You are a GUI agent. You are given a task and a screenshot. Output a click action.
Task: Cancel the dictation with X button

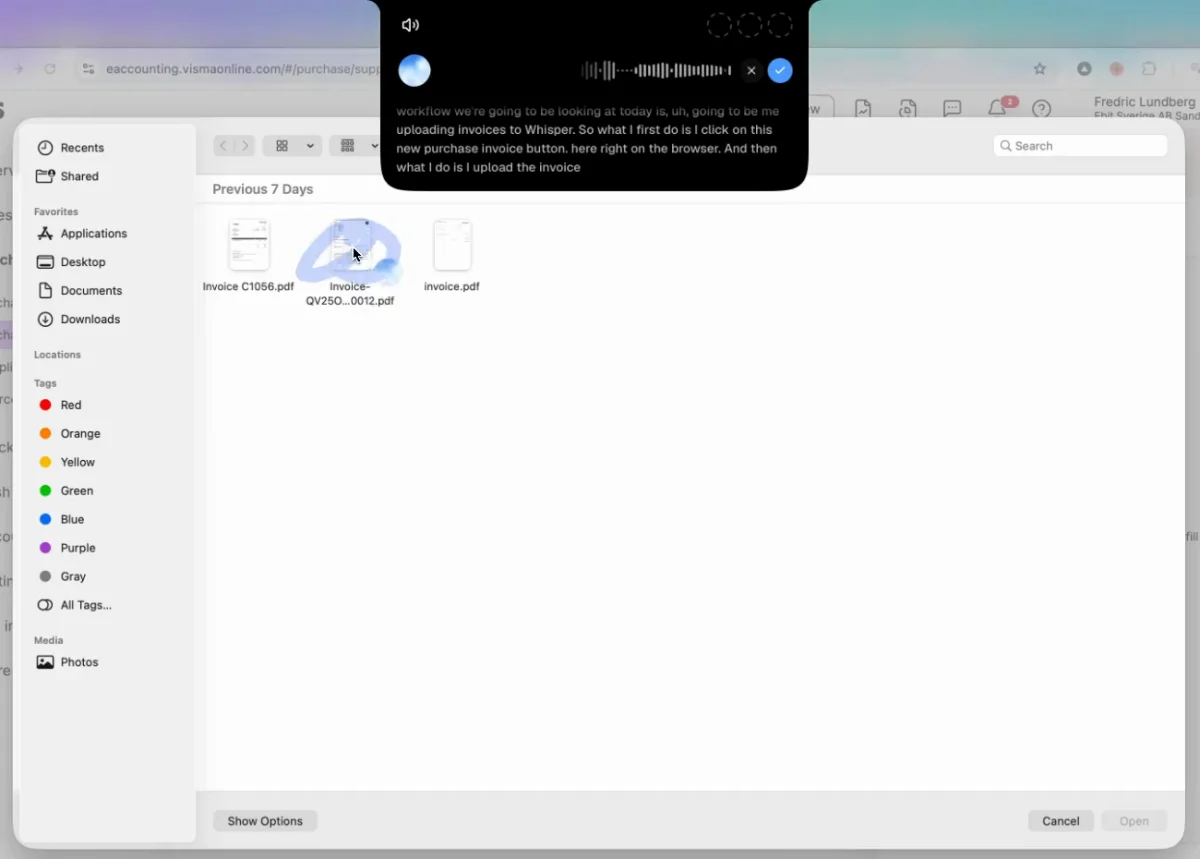[752, 71]
